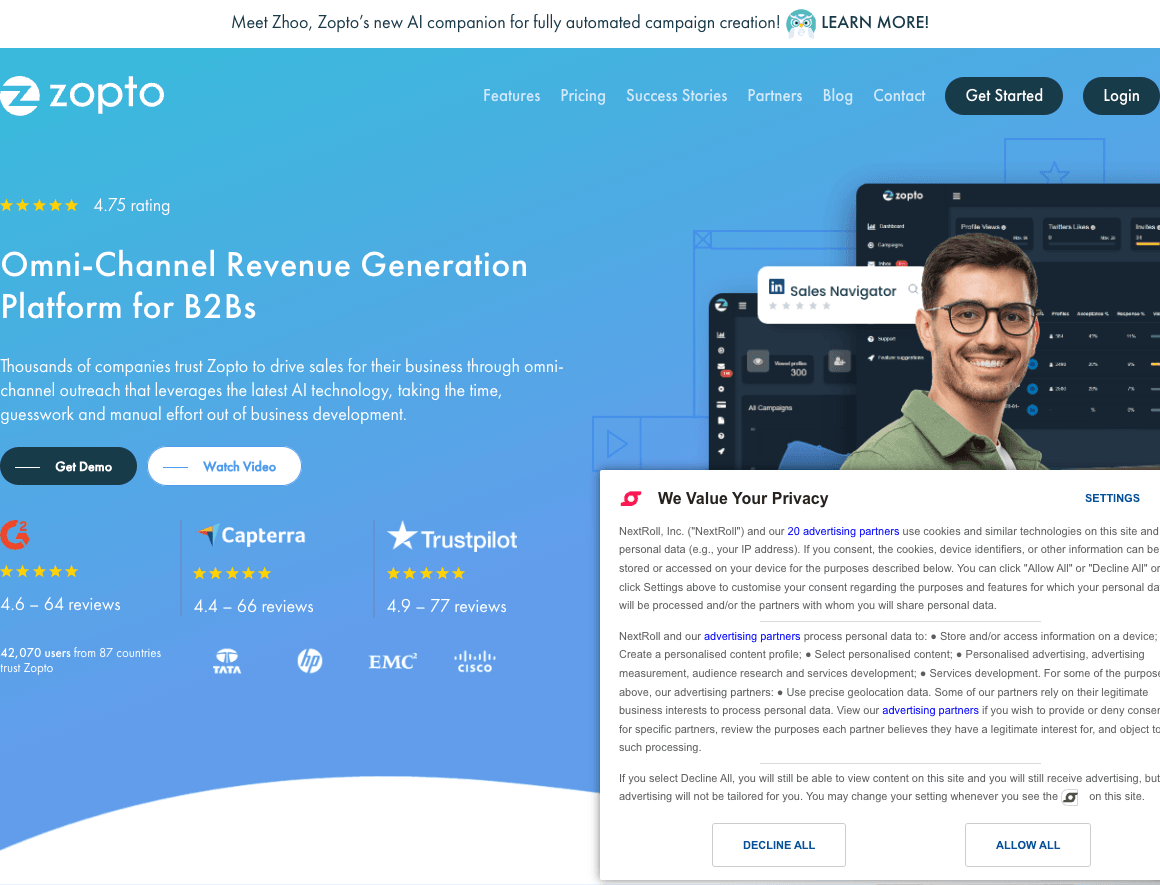Click the Trustpilot five-star rating
1160x885 pixels.
click(x=426, y=573)
